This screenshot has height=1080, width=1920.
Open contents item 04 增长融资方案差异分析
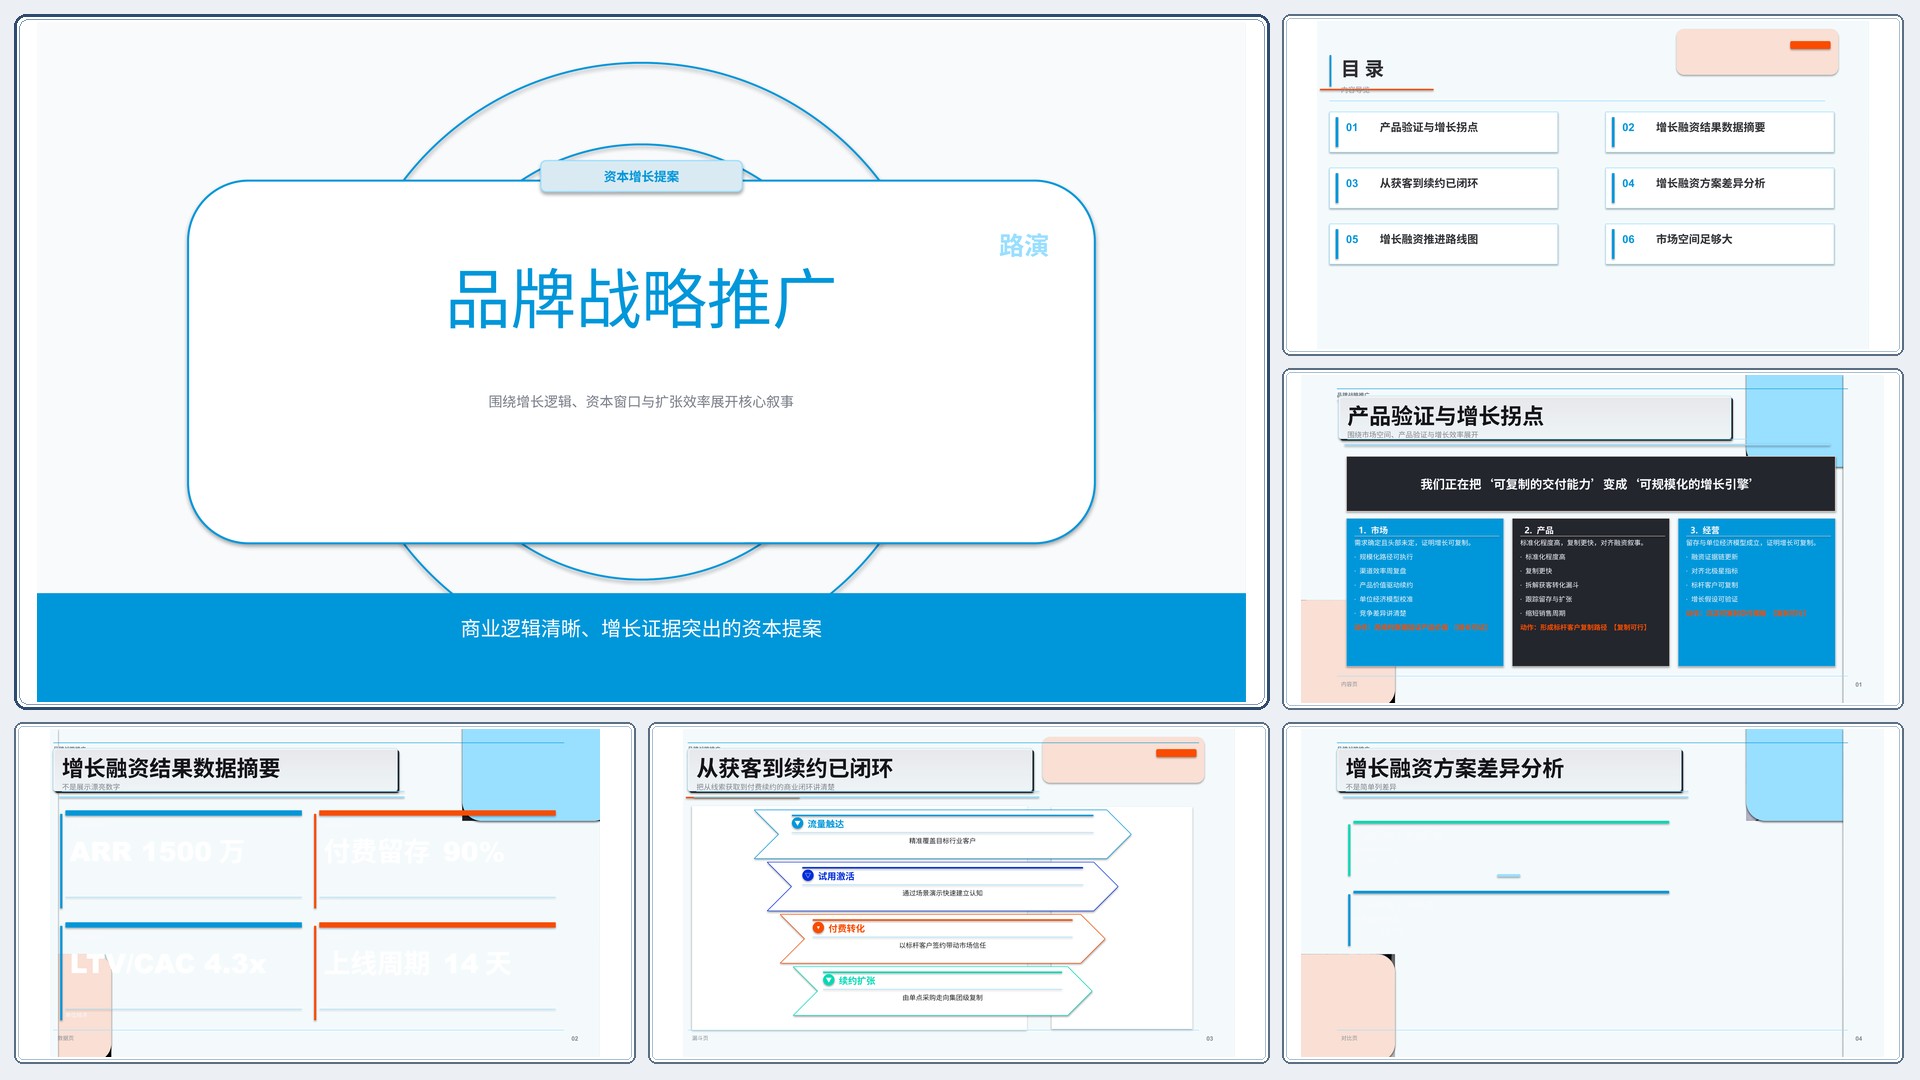coord(1720,187)
